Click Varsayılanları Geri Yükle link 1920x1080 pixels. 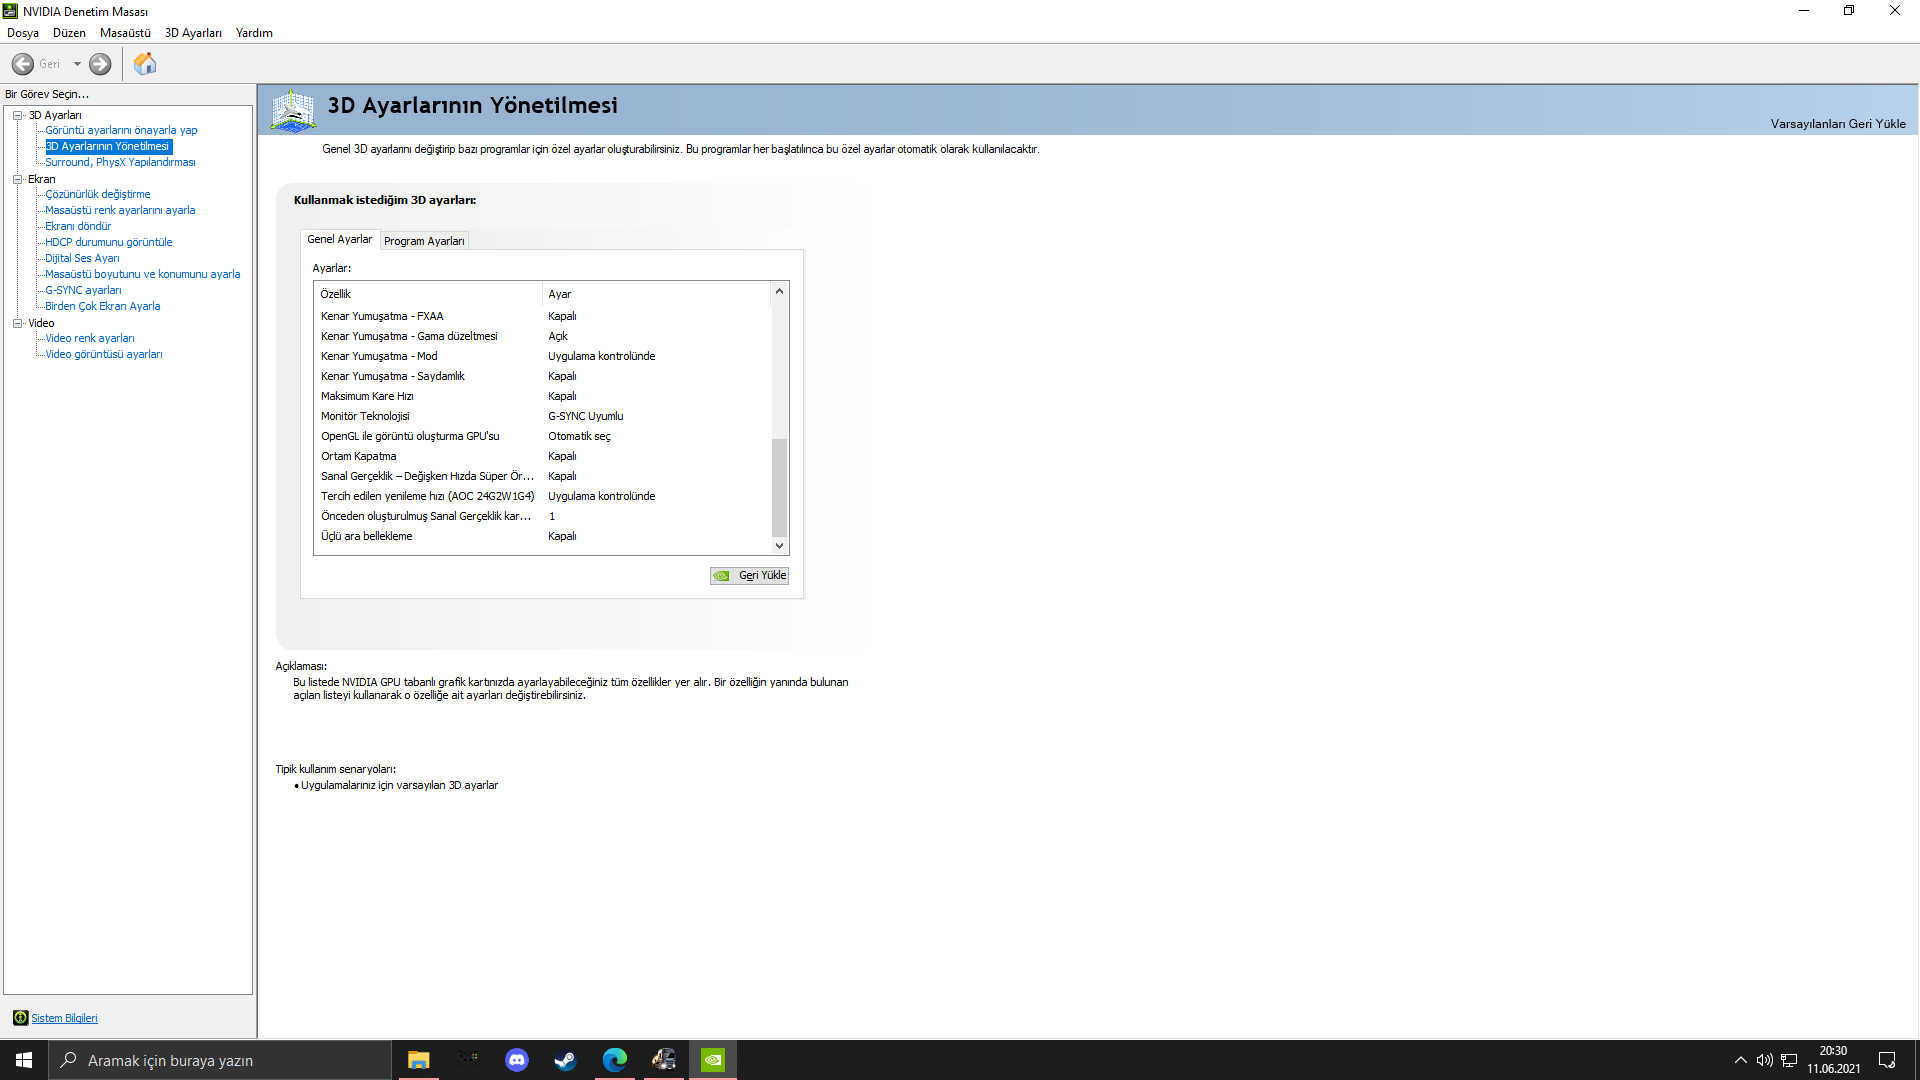point(1837,124)
